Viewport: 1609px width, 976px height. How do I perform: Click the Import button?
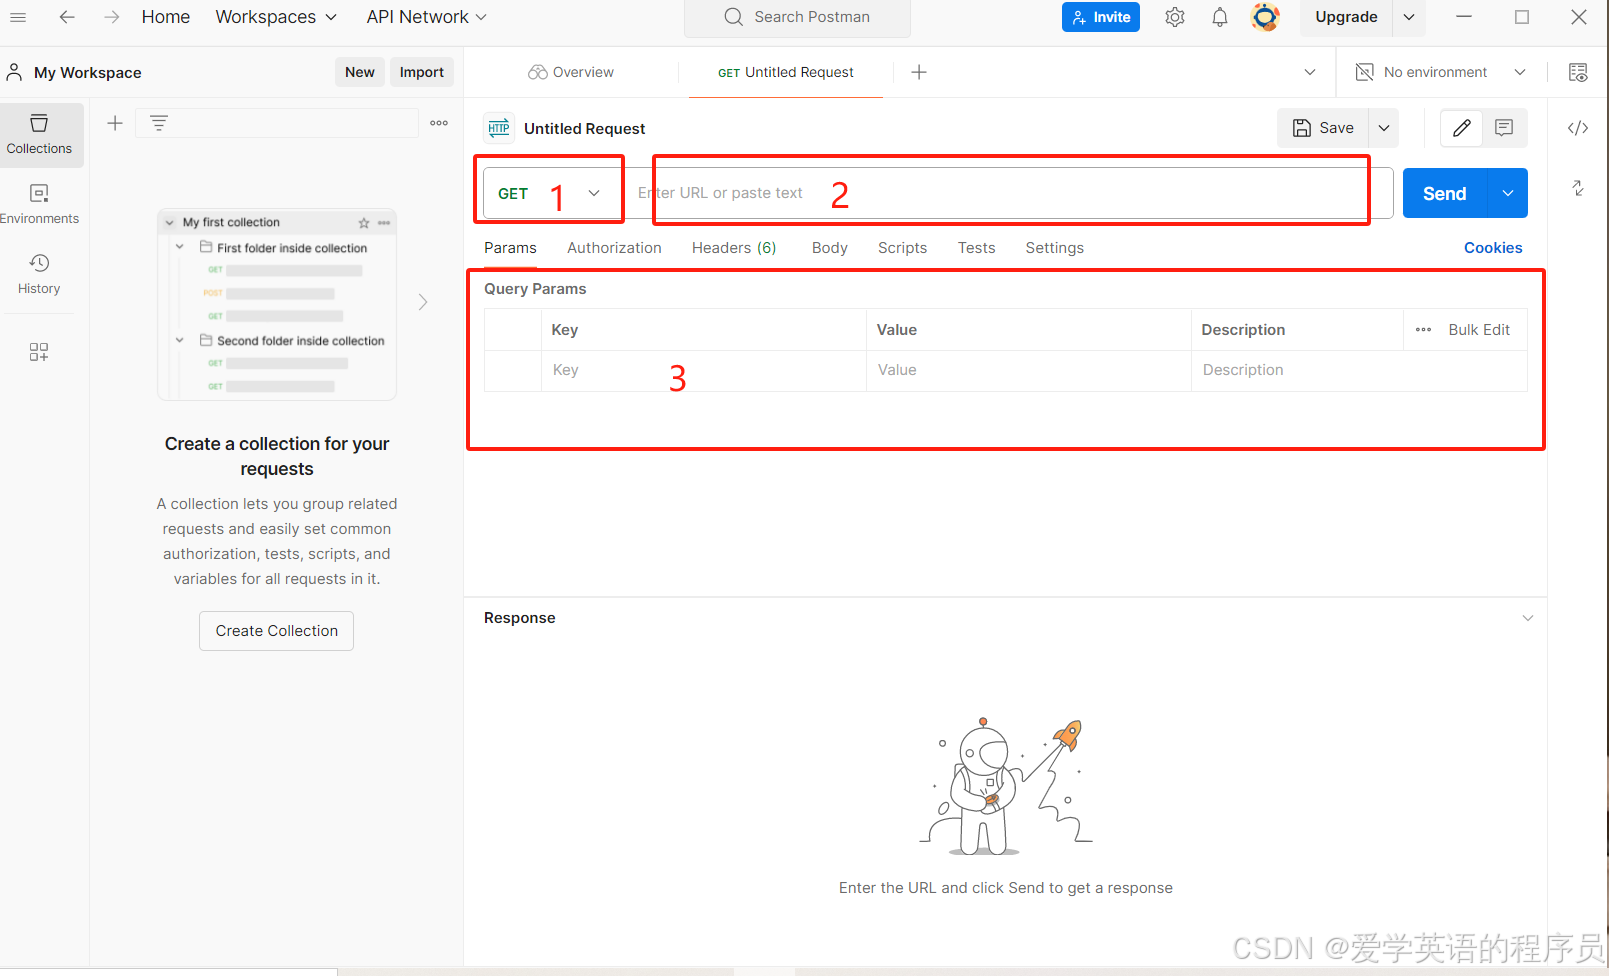click(422, 72)
